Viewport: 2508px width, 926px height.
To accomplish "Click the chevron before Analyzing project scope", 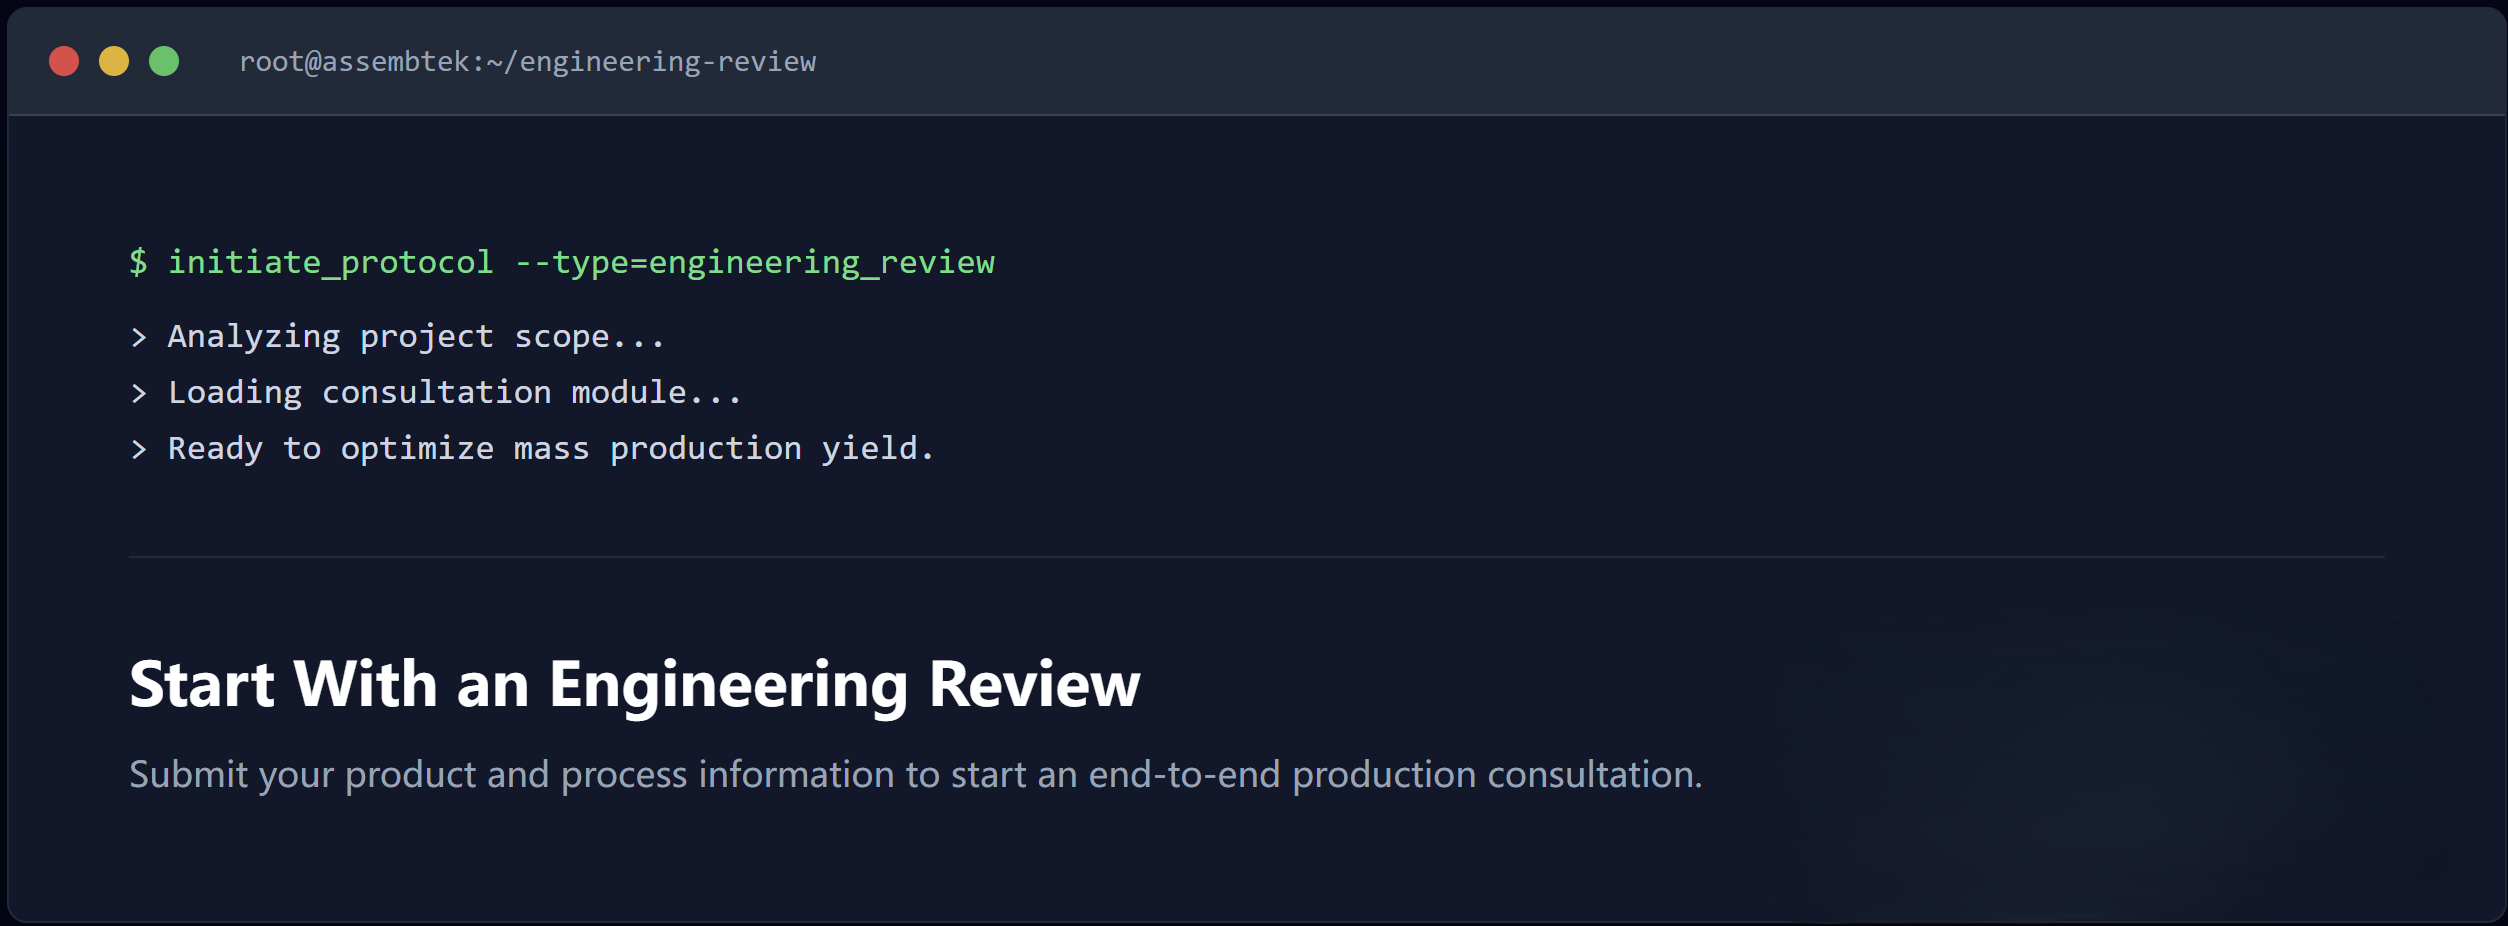I will click(139, 338).
